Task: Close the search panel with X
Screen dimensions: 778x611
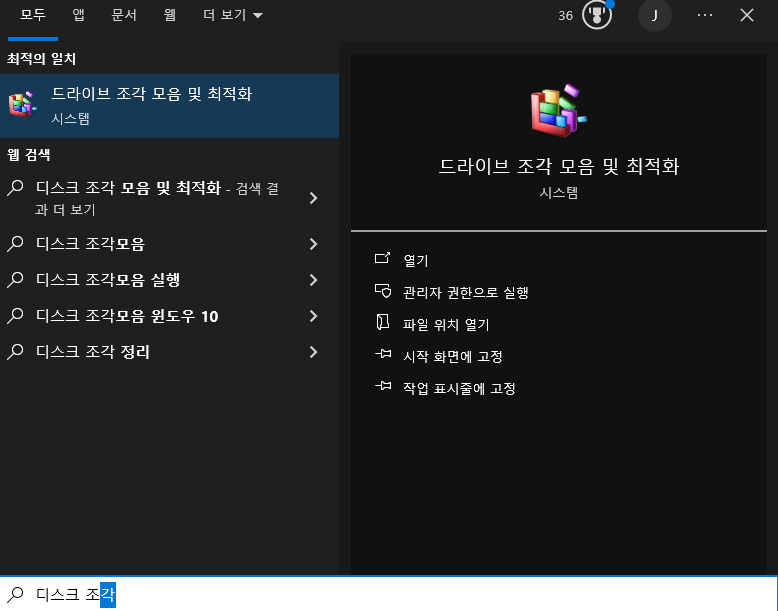Action: (747, 15)
